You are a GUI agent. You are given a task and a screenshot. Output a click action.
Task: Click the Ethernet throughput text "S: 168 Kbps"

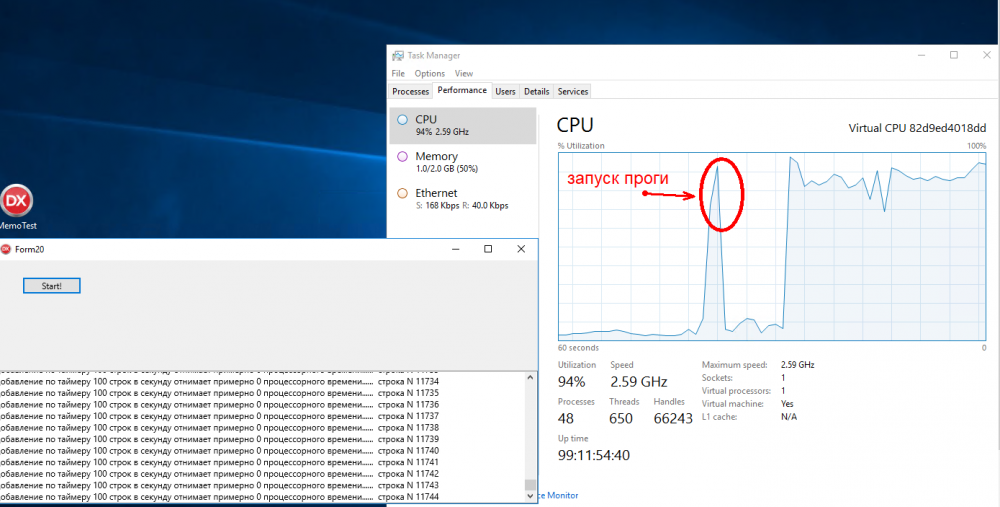(x=438, y=206)
